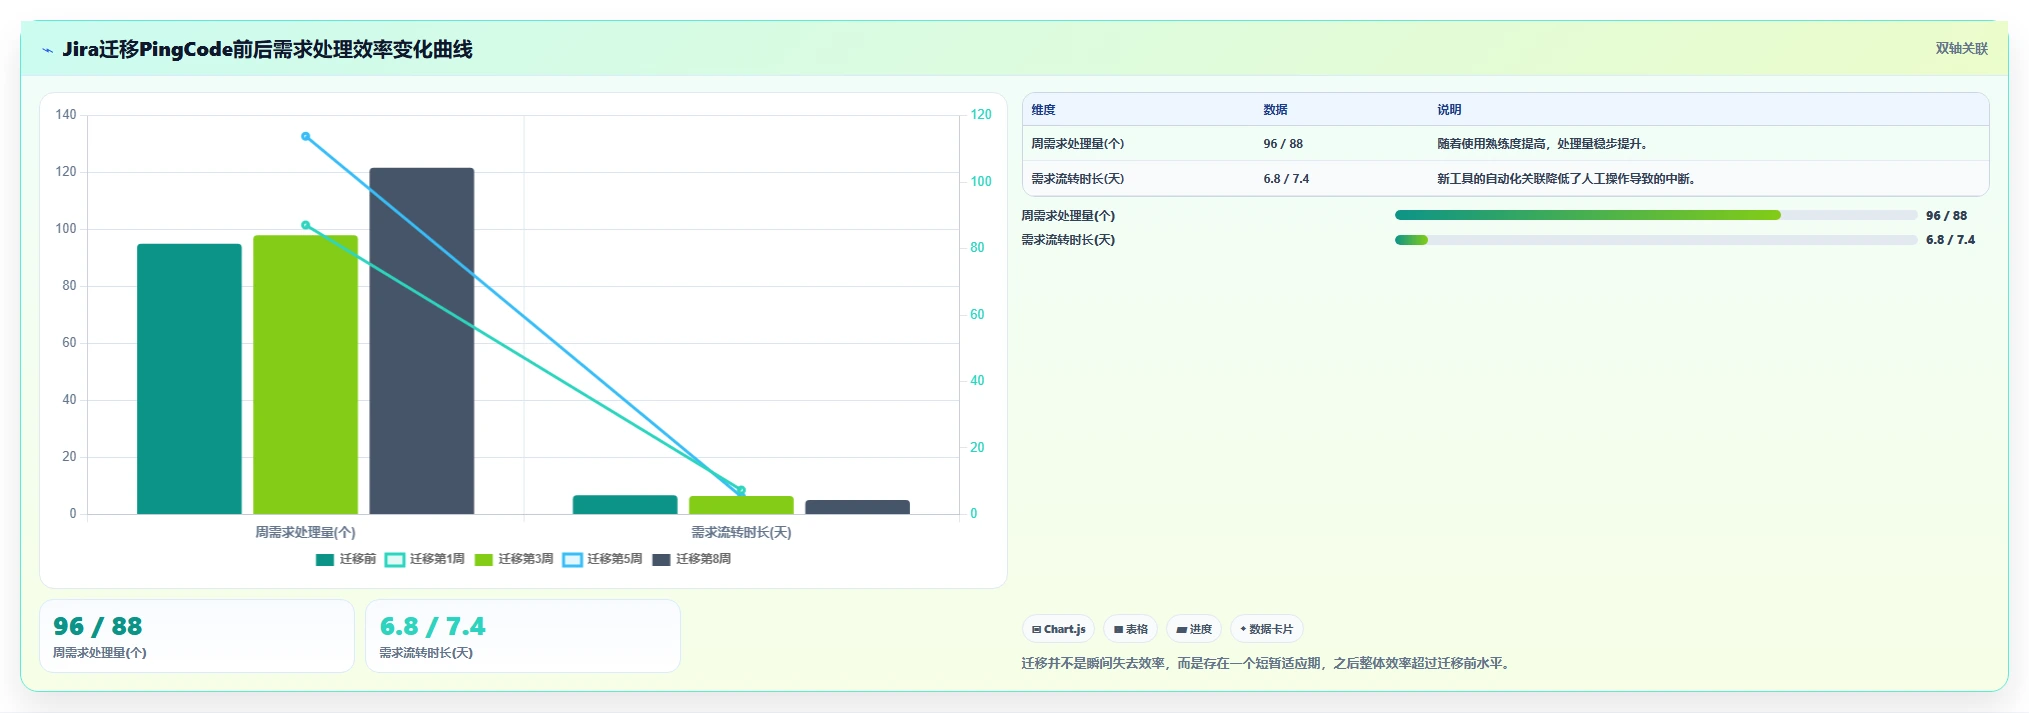The width and height of the screenshot is (2029, 713).
Task: Click the 6.8 / 7.4 value beside the progress bar
Action: pos(1950,240)
